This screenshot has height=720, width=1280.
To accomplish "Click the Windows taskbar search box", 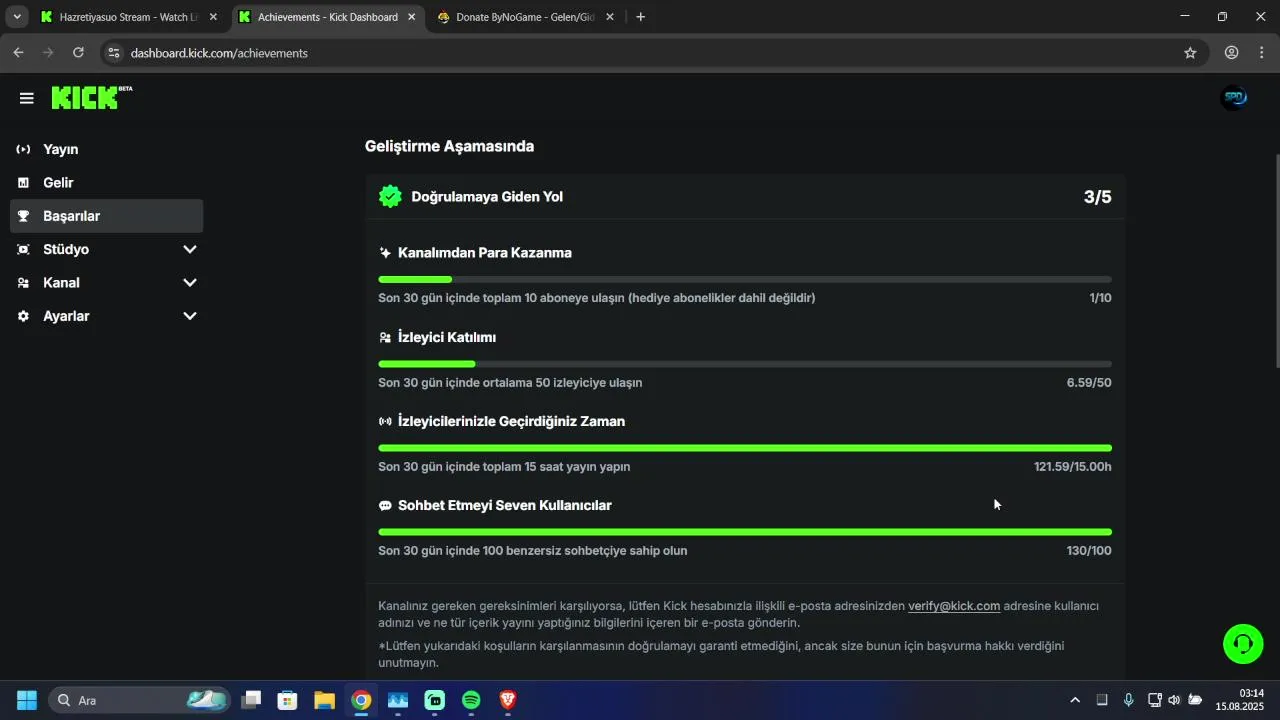I will click(x=139, y=700).
